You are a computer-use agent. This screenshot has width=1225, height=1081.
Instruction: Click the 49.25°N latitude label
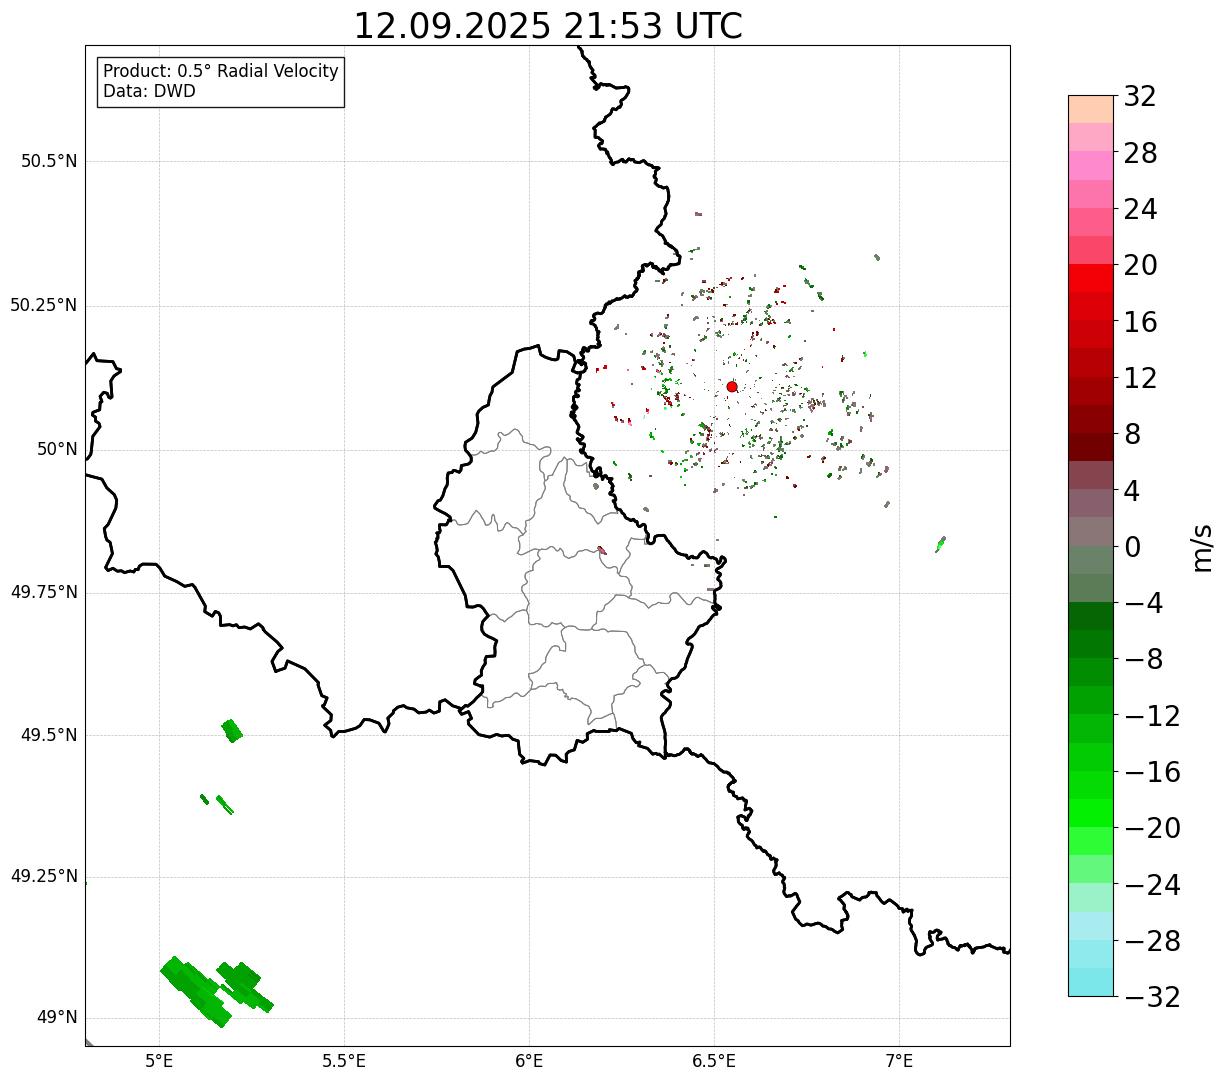[44, 876]
